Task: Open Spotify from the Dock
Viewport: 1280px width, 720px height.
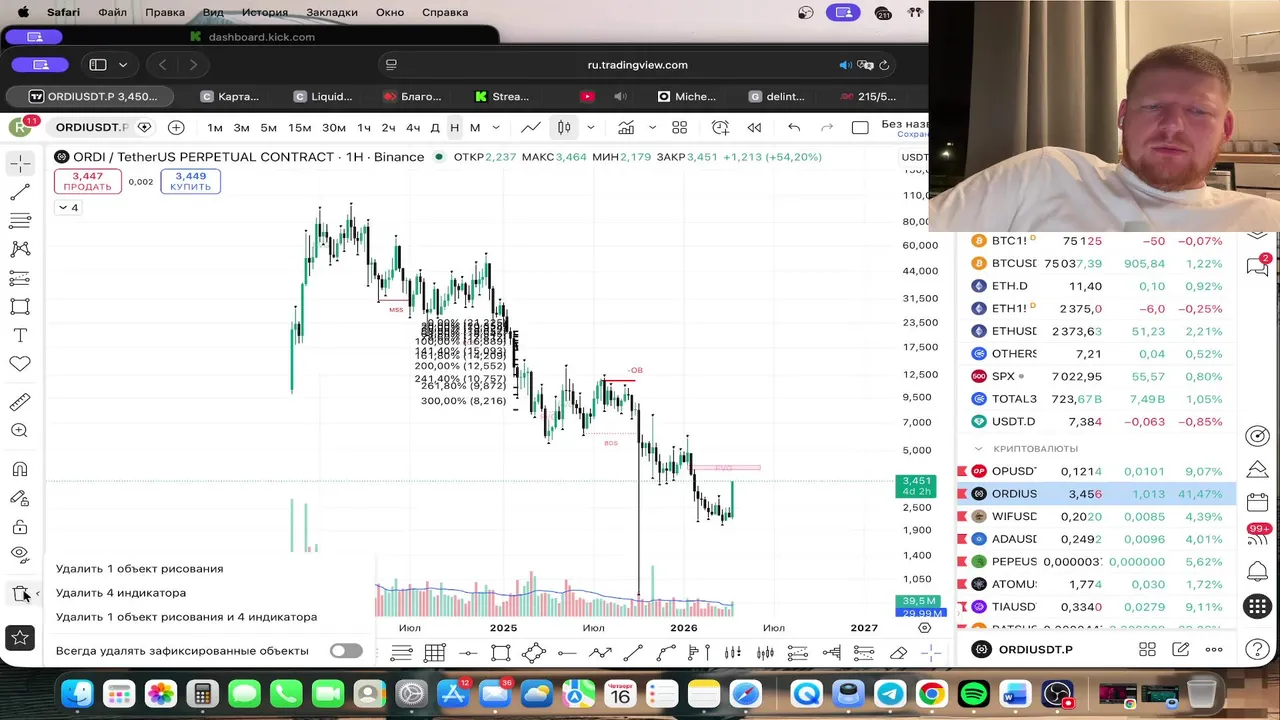Action: (x=973, y=694)
